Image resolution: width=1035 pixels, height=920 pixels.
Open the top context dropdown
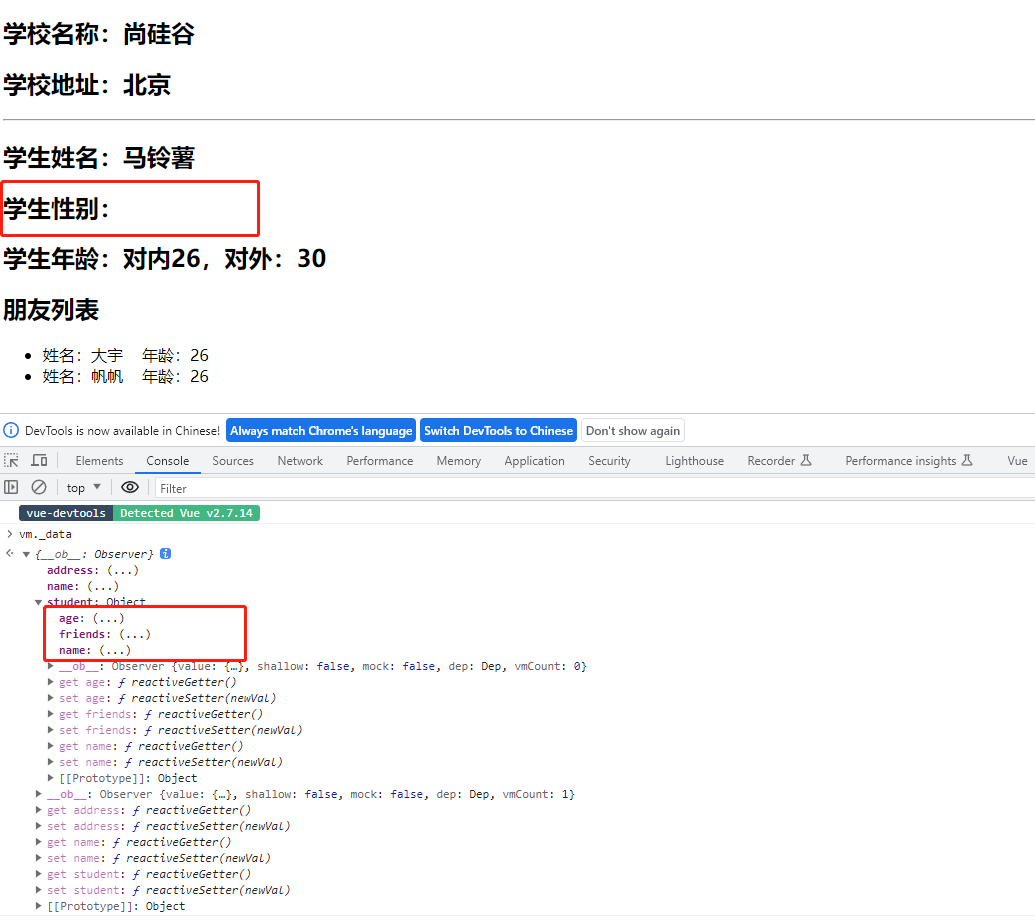83,488
